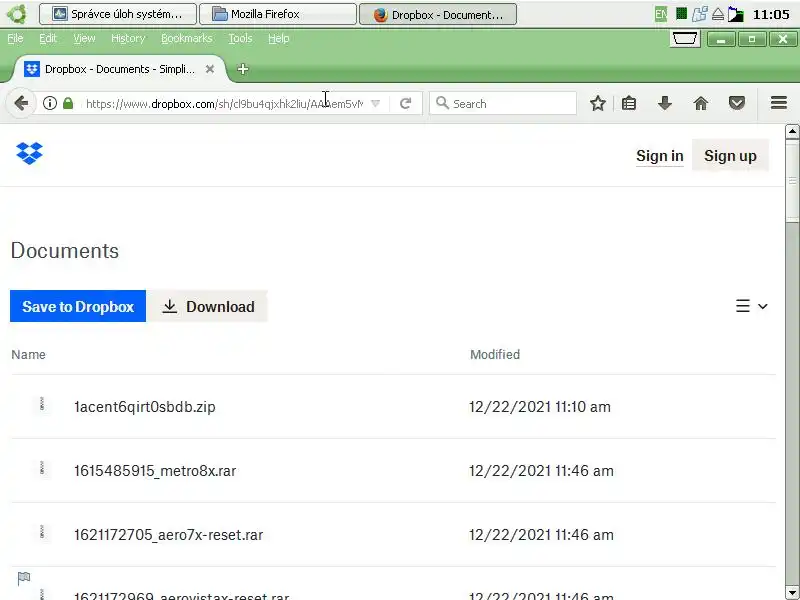Open site information icon in address bar
800x600 pixels.
click(49, 104)
